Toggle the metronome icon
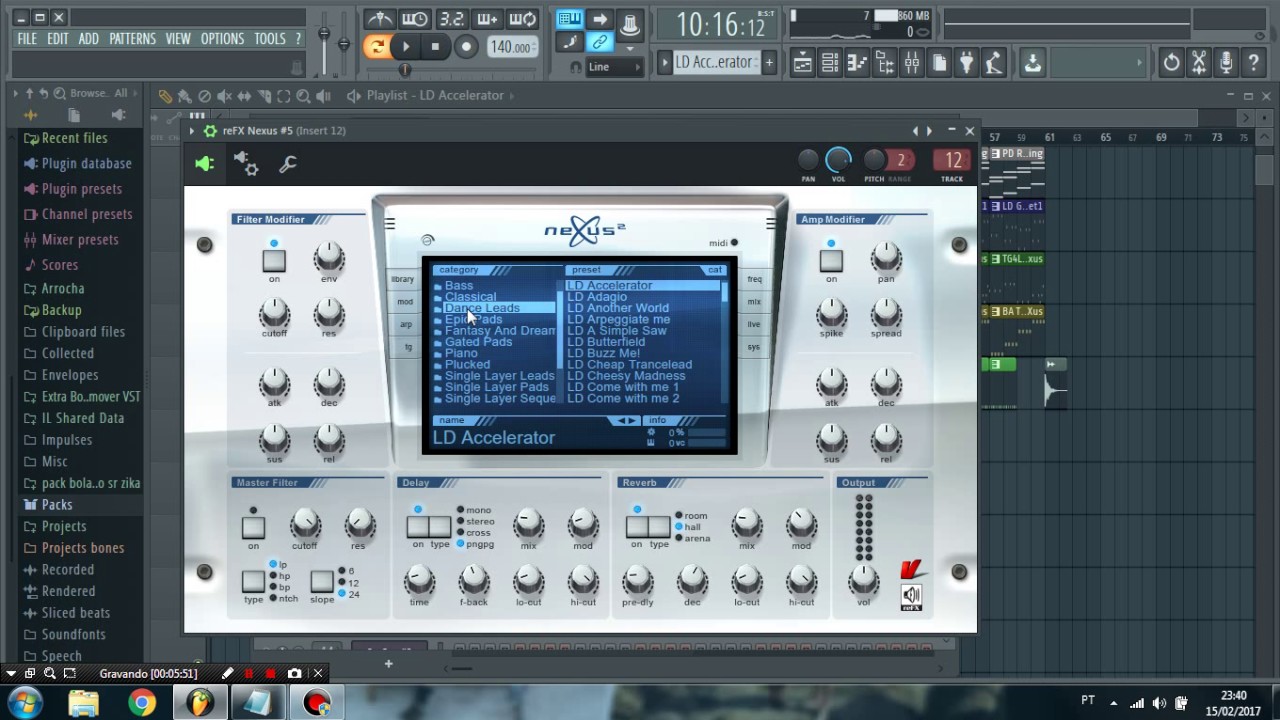1280x720 pixels. 379,19
